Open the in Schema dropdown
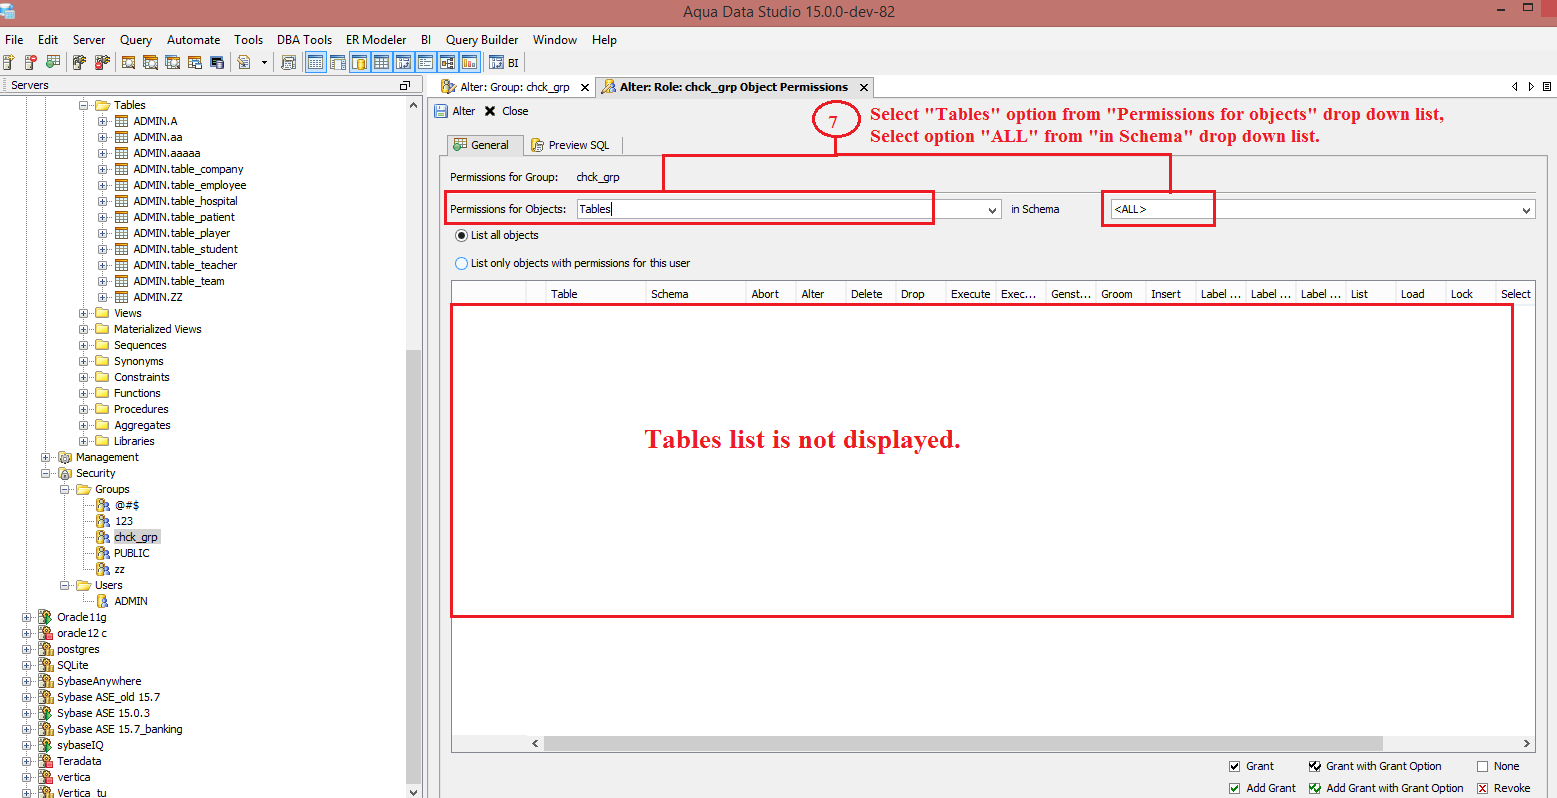This screenshot has width=1557, height=798. click(1527, 210)
